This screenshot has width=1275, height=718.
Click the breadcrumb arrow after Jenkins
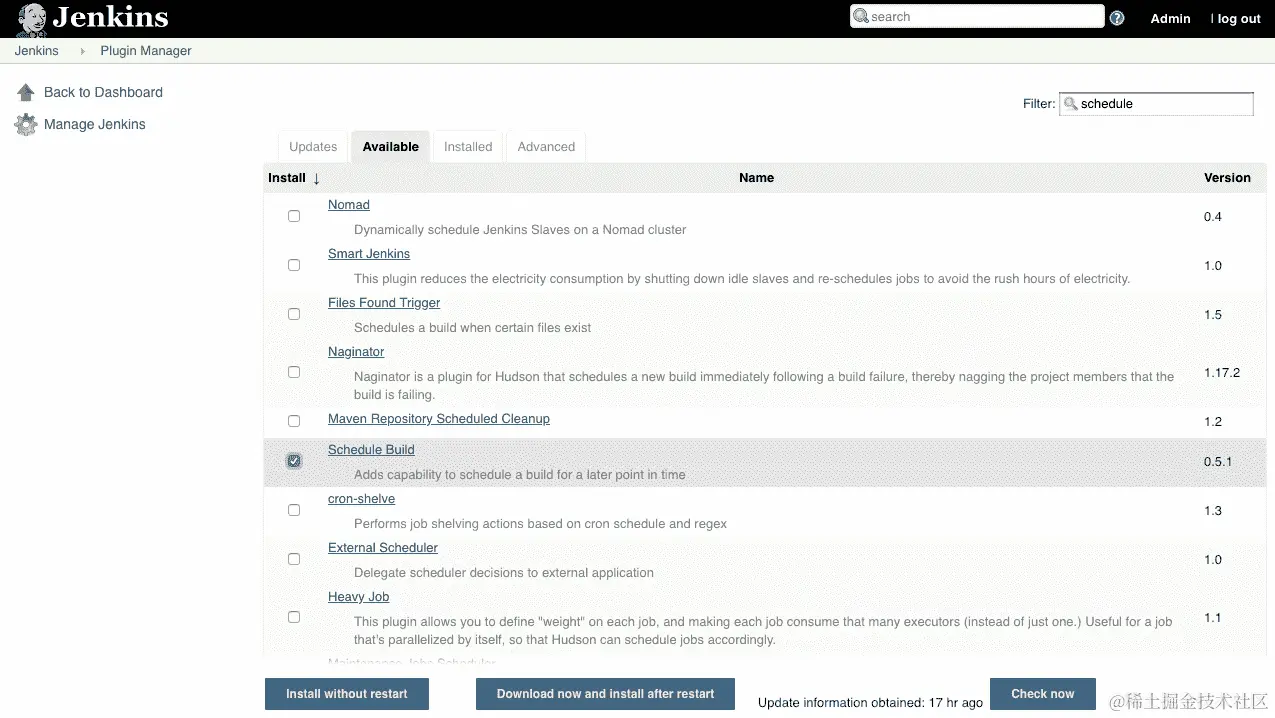(82, 51)
